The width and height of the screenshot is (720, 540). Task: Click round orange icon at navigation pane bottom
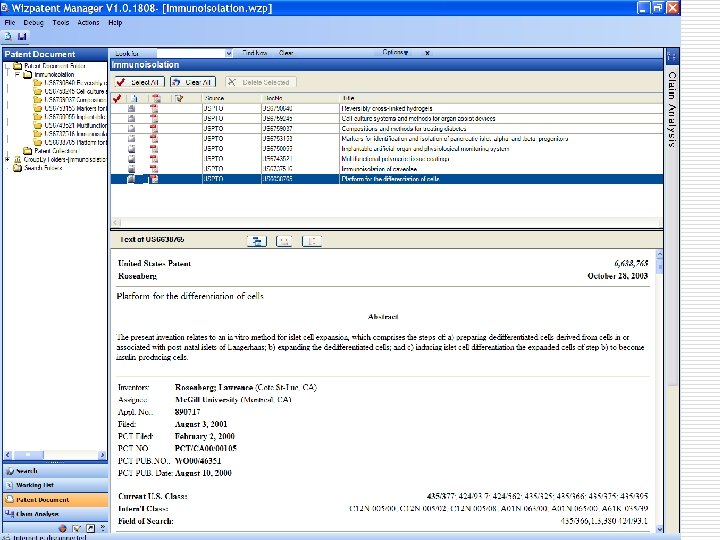(x=63, y=528)
